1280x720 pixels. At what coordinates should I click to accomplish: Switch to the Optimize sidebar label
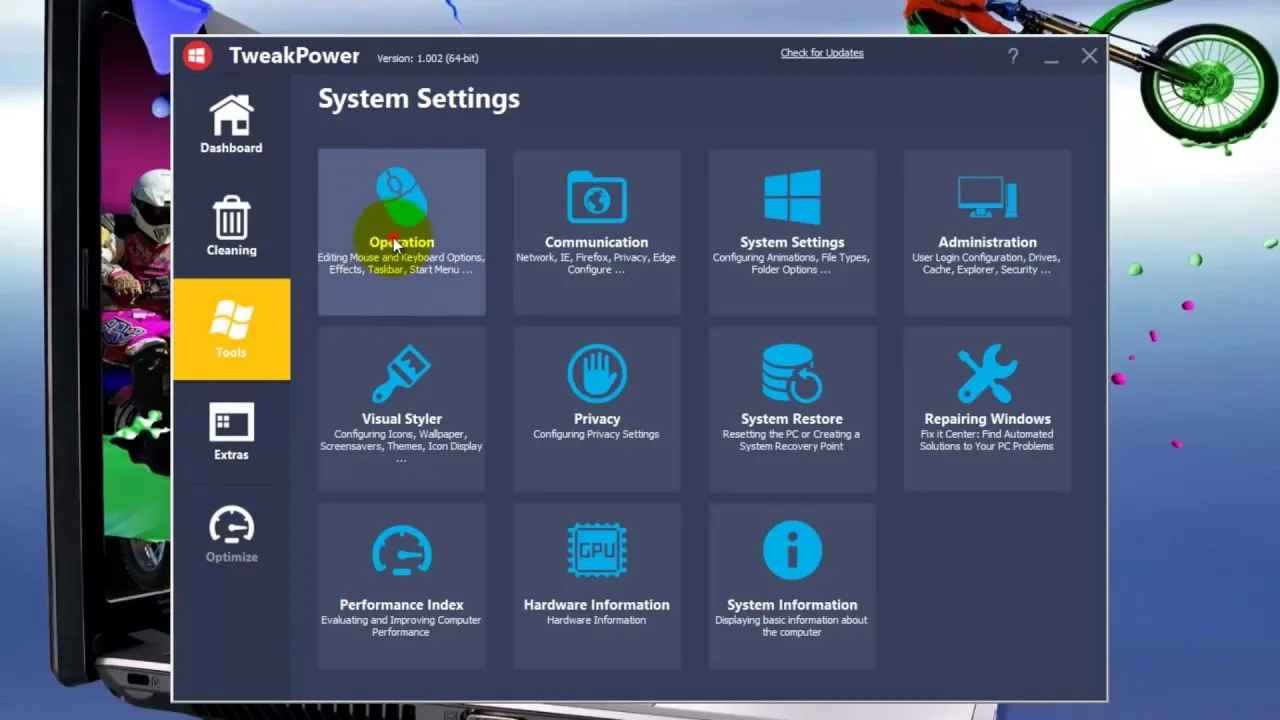tap(231, 557)
